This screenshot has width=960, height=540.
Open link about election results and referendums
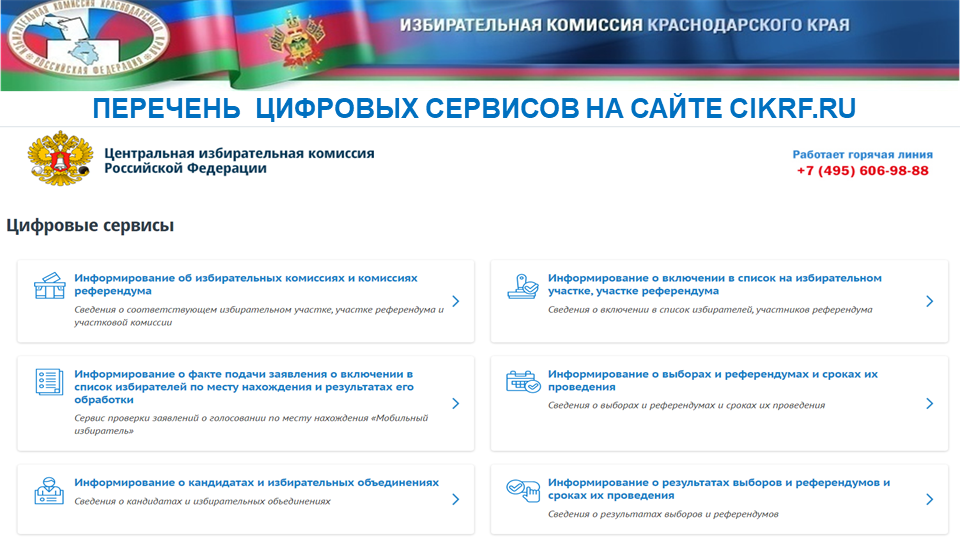718,488
